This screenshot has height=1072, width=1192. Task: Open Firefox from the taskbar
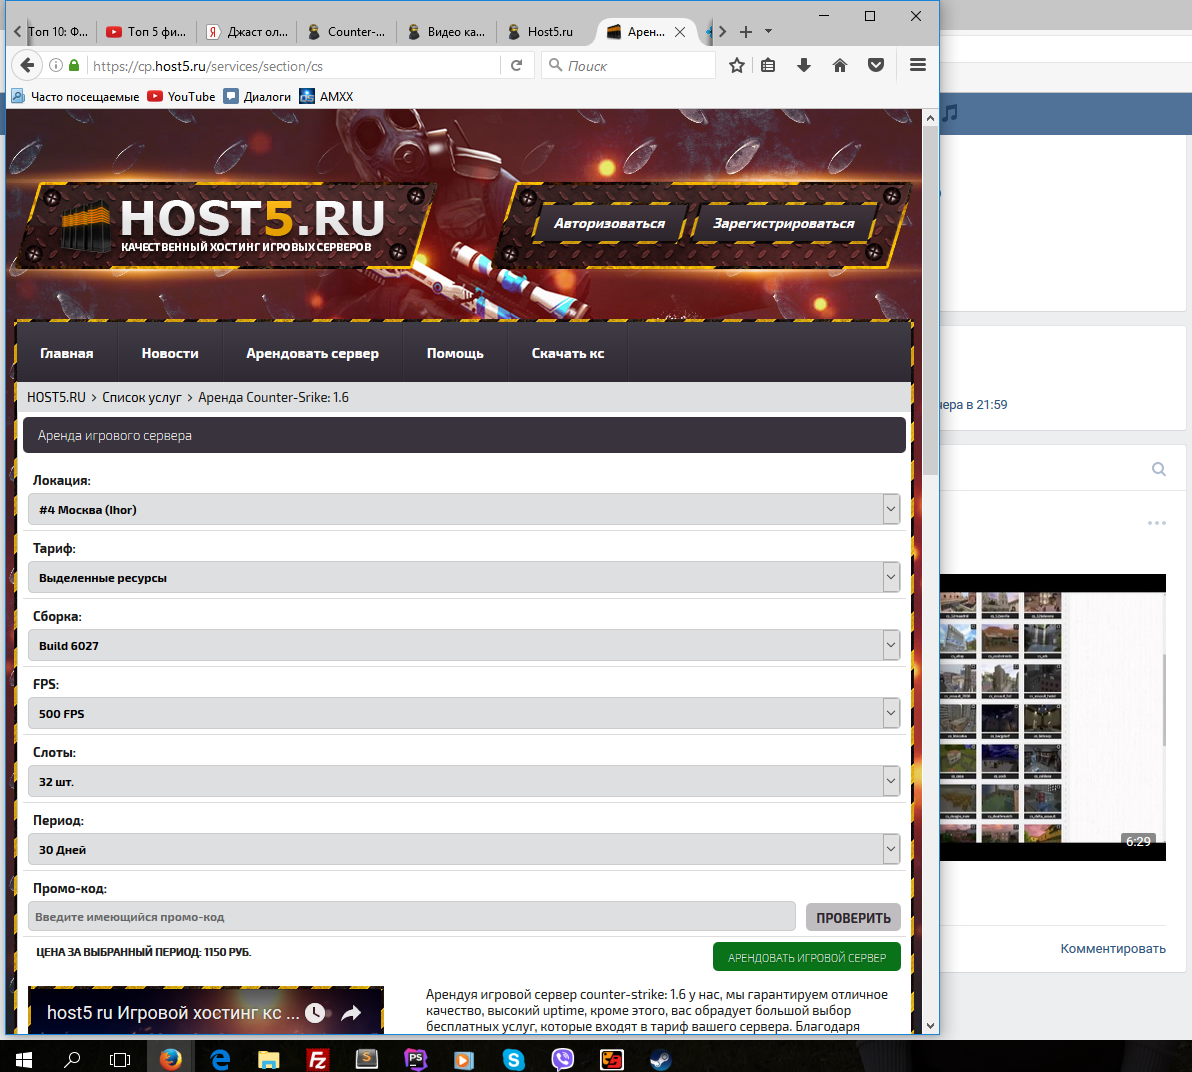170,1059
